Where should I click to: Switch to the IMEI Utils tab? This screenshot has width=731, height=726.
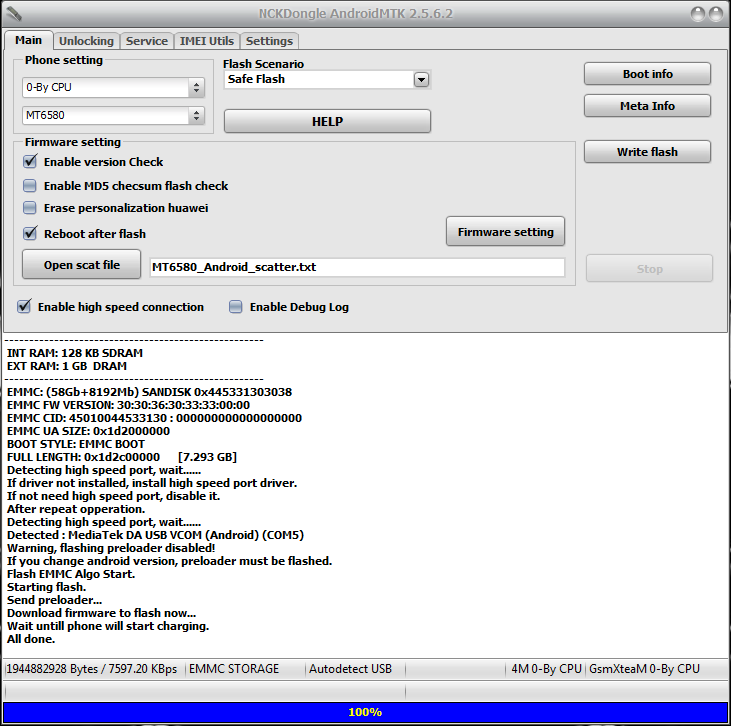click(207, 41)
